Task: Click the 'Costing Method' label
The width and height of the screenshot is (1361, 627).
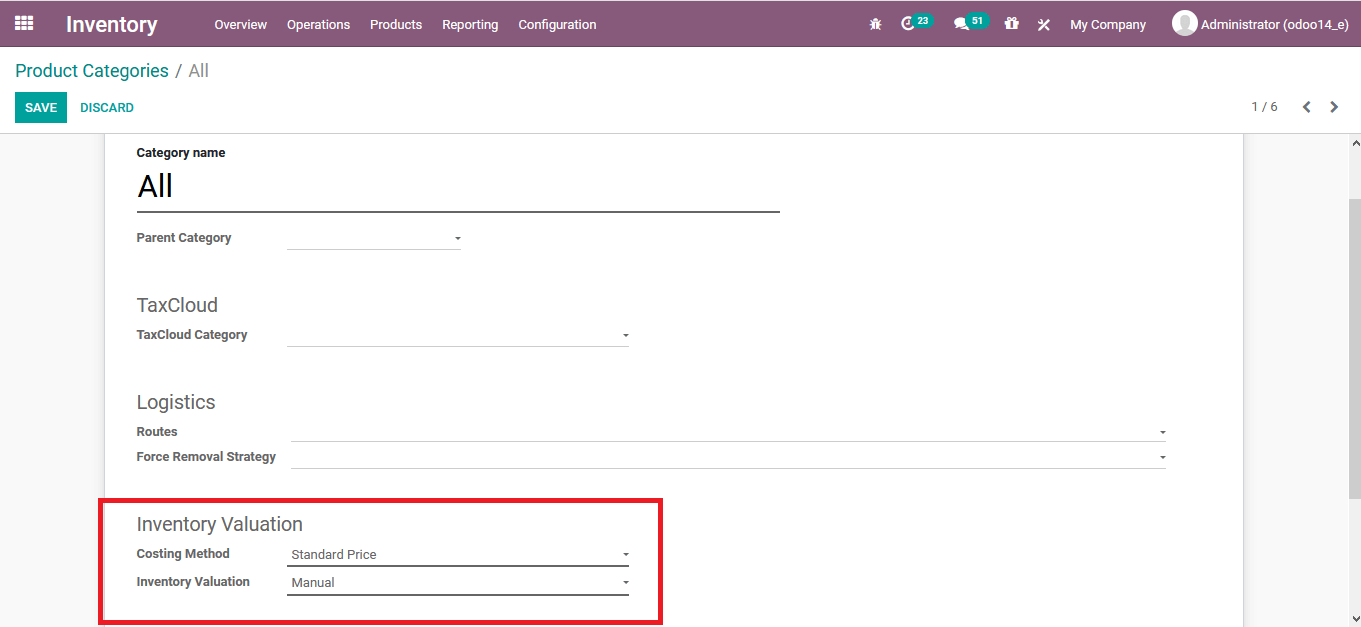Action: click(x=183, y=554)
